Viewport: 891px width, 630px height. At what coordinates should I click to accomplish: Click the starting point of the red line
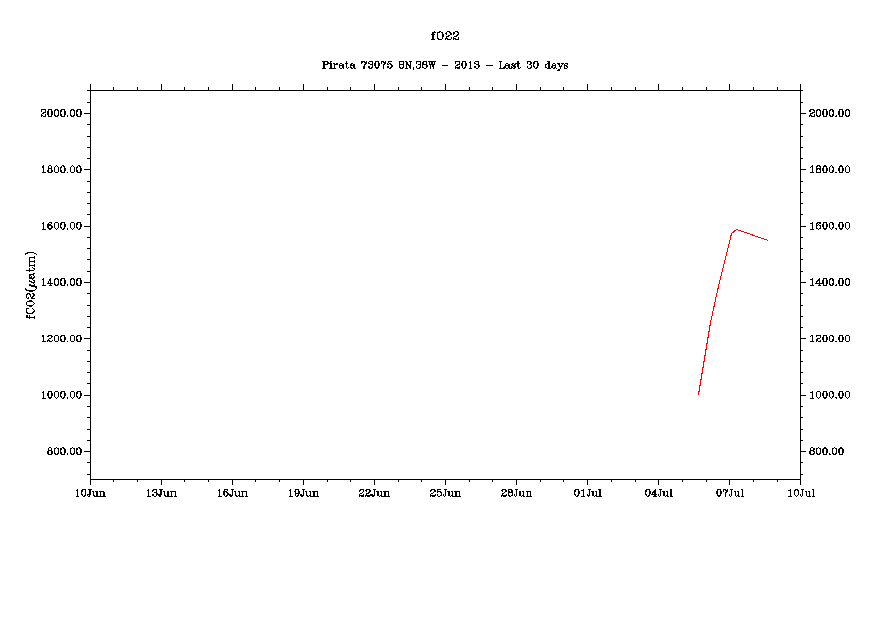click(698, 394)
